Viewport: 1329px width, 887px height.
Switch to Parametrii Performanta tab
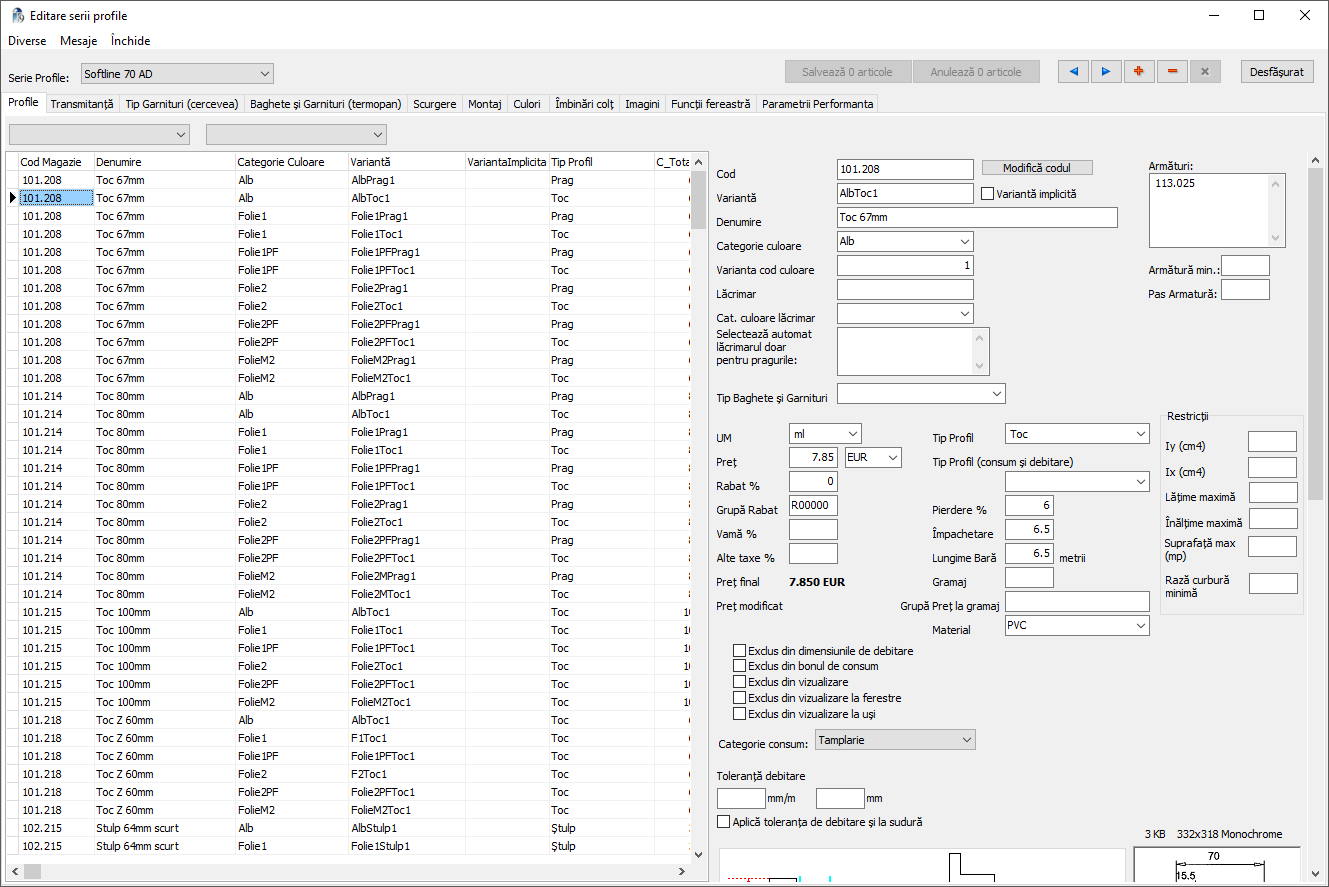(x=818, y=104)
